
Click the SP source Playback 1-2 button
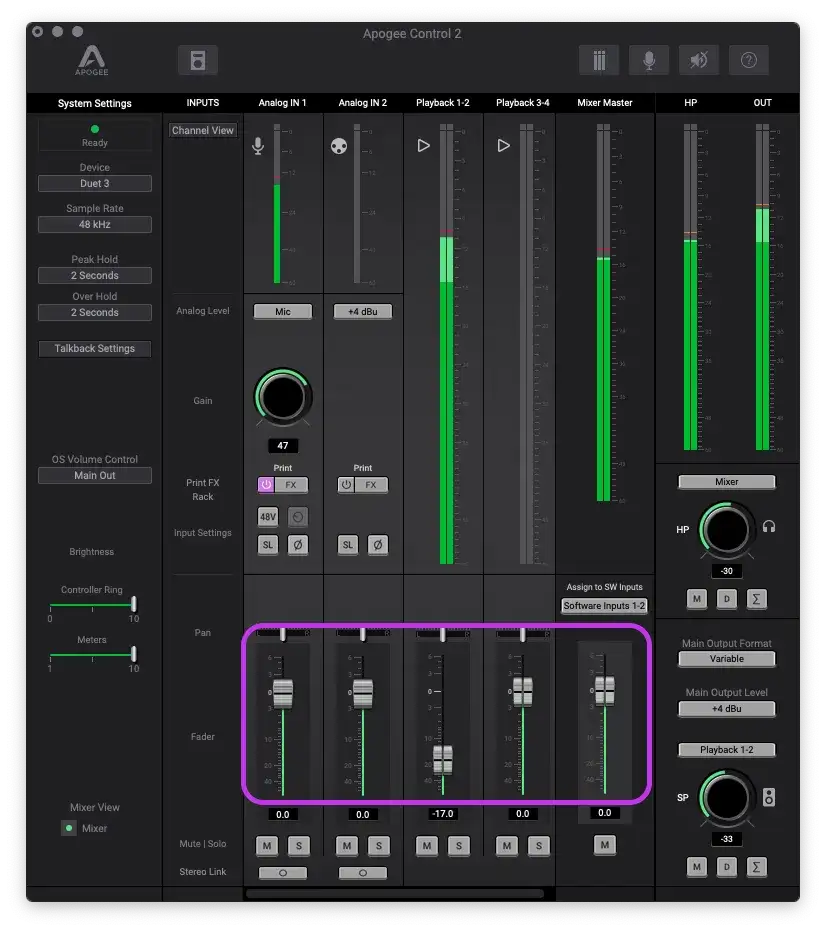[726, 750]
